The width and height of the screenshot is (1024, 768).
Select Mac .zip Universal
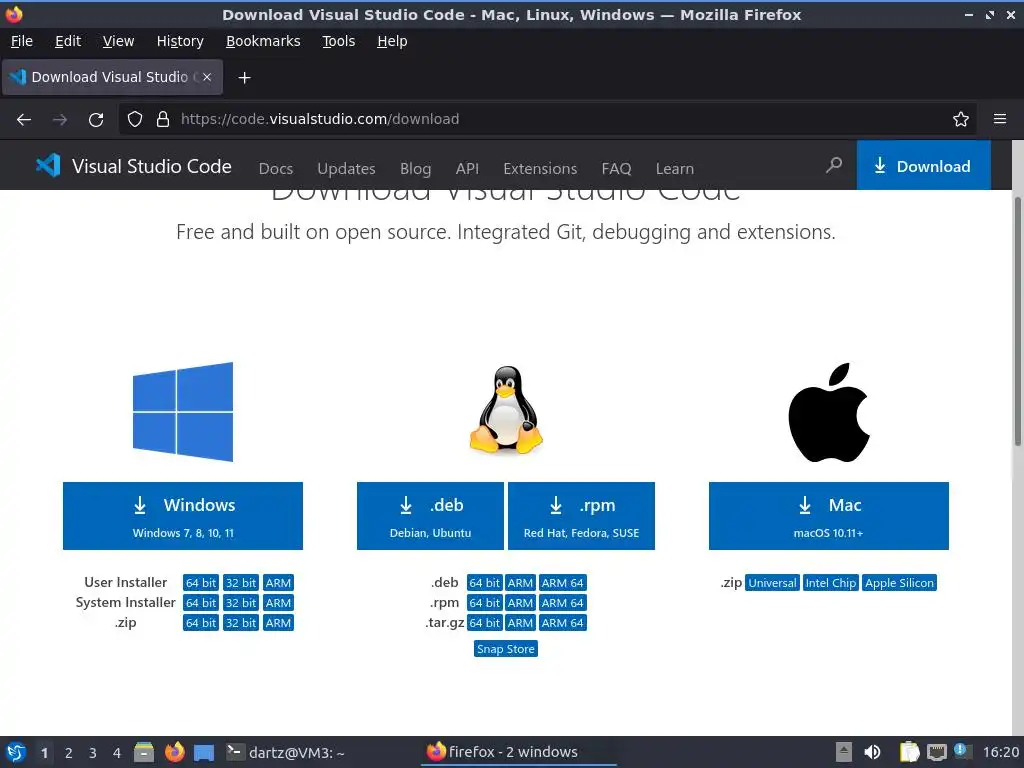coord(773,583)
